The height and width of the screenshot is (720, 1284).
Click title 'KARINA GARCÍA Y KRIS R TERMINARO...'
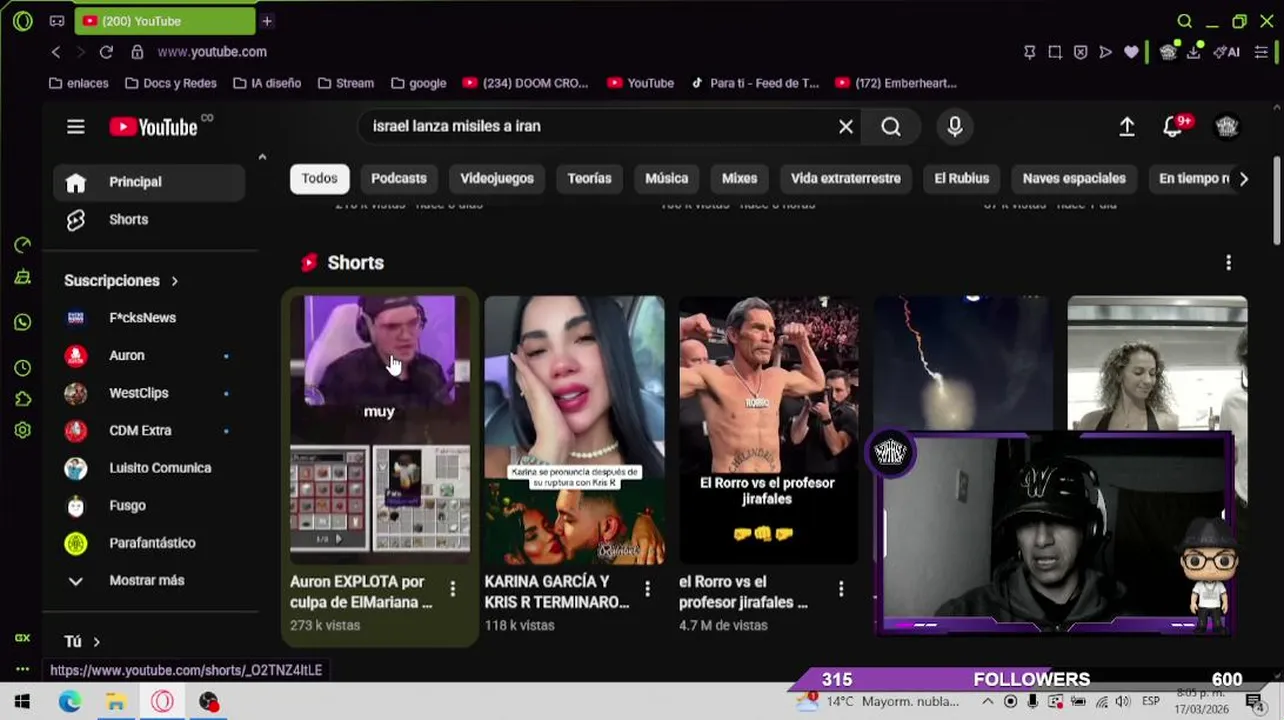pos(557,592)
